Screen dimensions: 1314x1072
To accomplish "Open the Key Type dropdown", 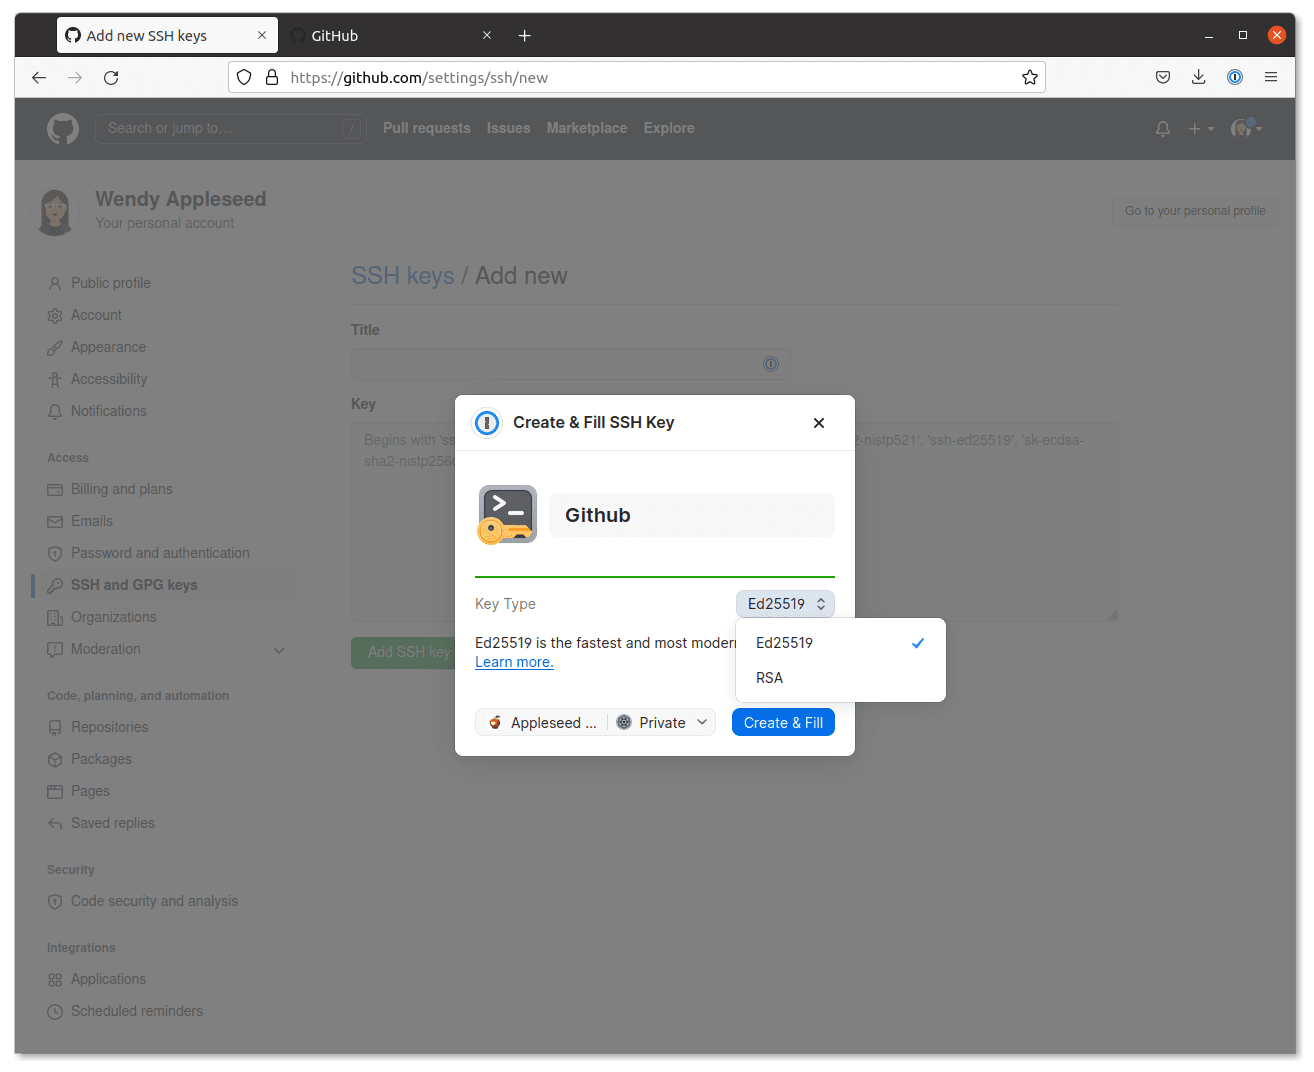I will click(785, 603).
